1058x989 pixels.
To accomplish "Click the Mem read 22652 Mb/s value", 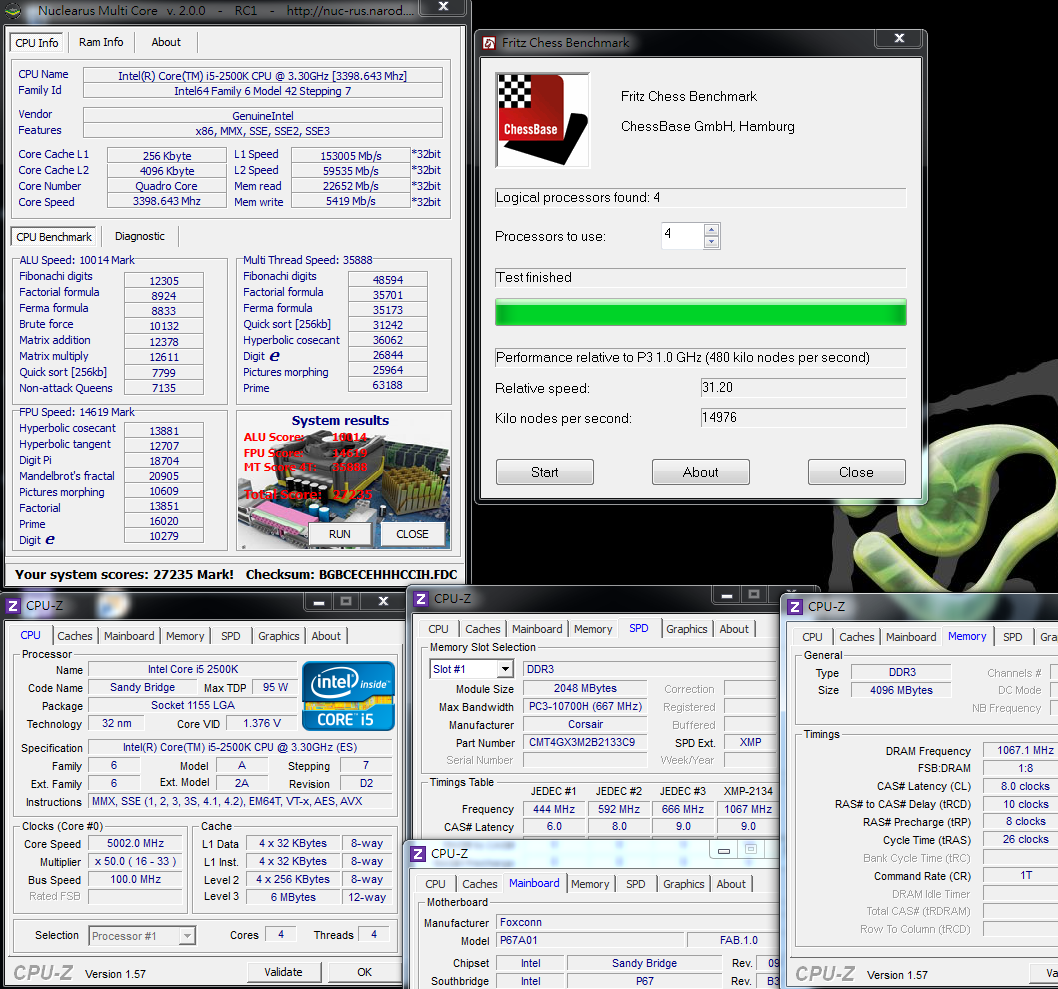I will [x=350, y=186].
